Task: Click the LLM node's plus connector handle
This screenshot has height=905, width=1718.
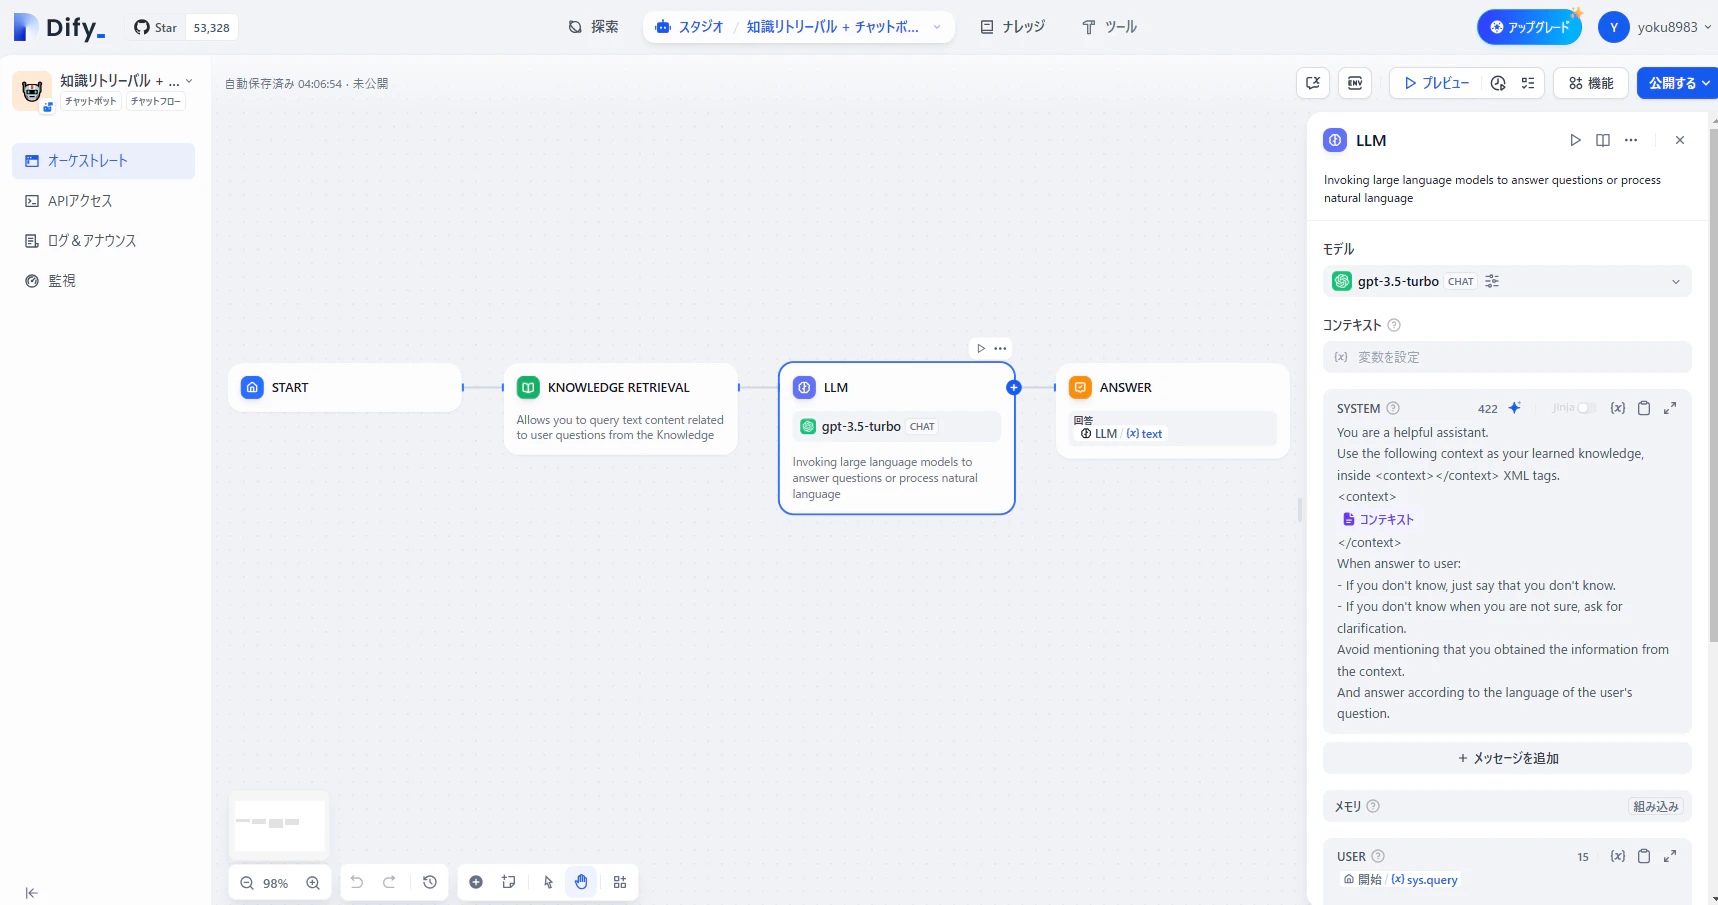Action: pyautogui.click(x=1014, y=387)
